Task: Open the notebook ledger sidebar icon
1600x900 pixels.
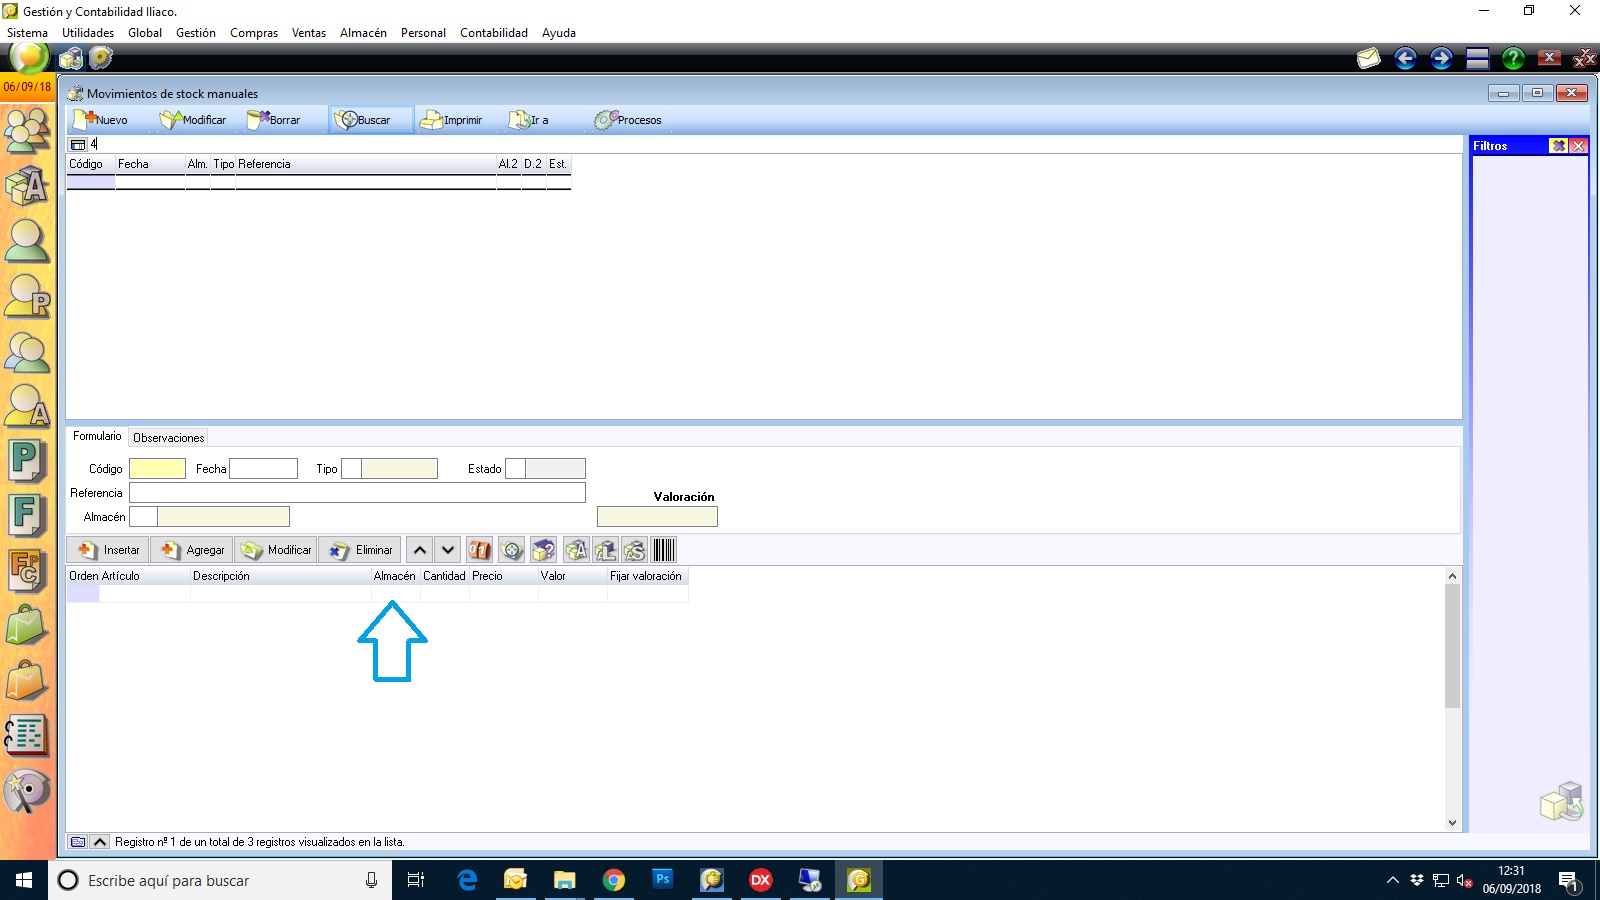Action: click(x=27, y=736)
